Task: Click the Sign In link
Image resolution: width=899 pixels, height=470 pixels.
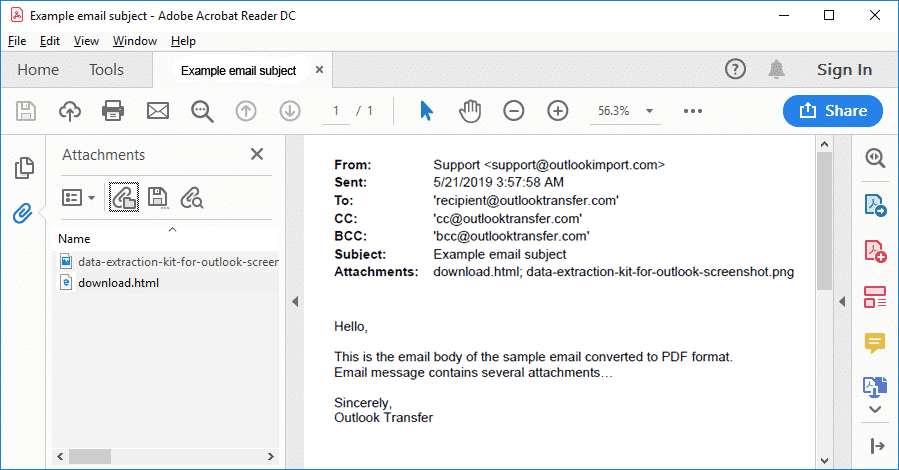Action: (x=844, y=69)
